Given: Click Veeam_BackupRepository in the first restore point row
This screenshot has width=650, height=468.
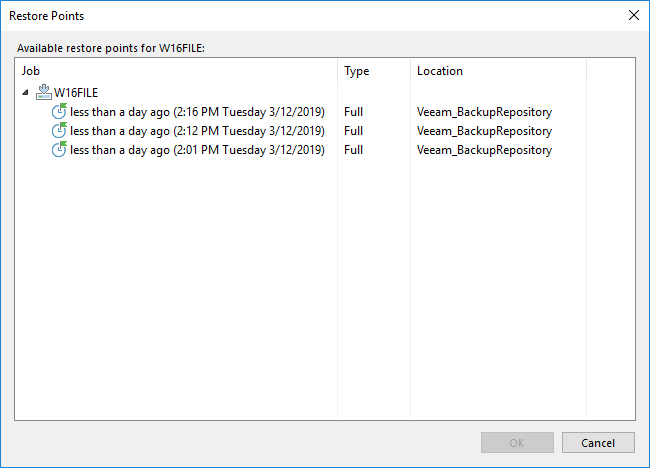Looking at the screenshot, I should point(484,112).
